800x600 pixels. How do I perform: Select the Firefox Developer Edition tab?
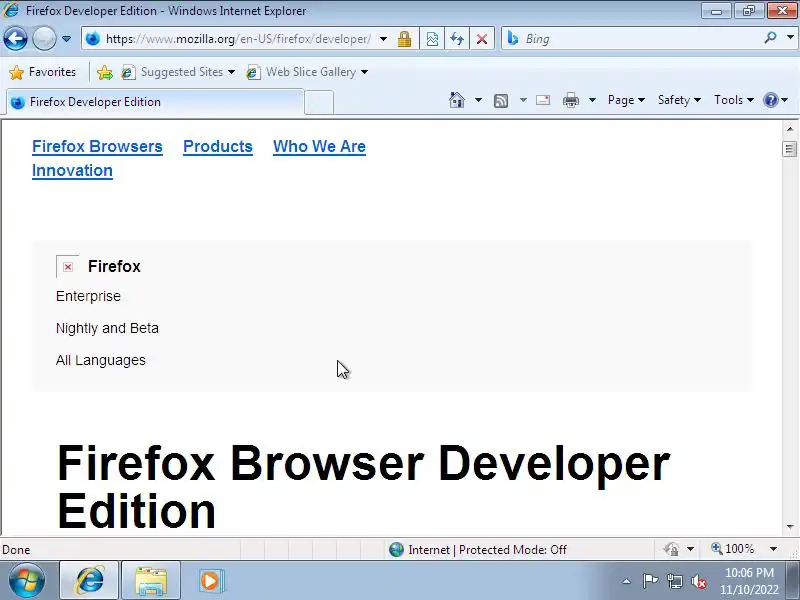point(155,102)
